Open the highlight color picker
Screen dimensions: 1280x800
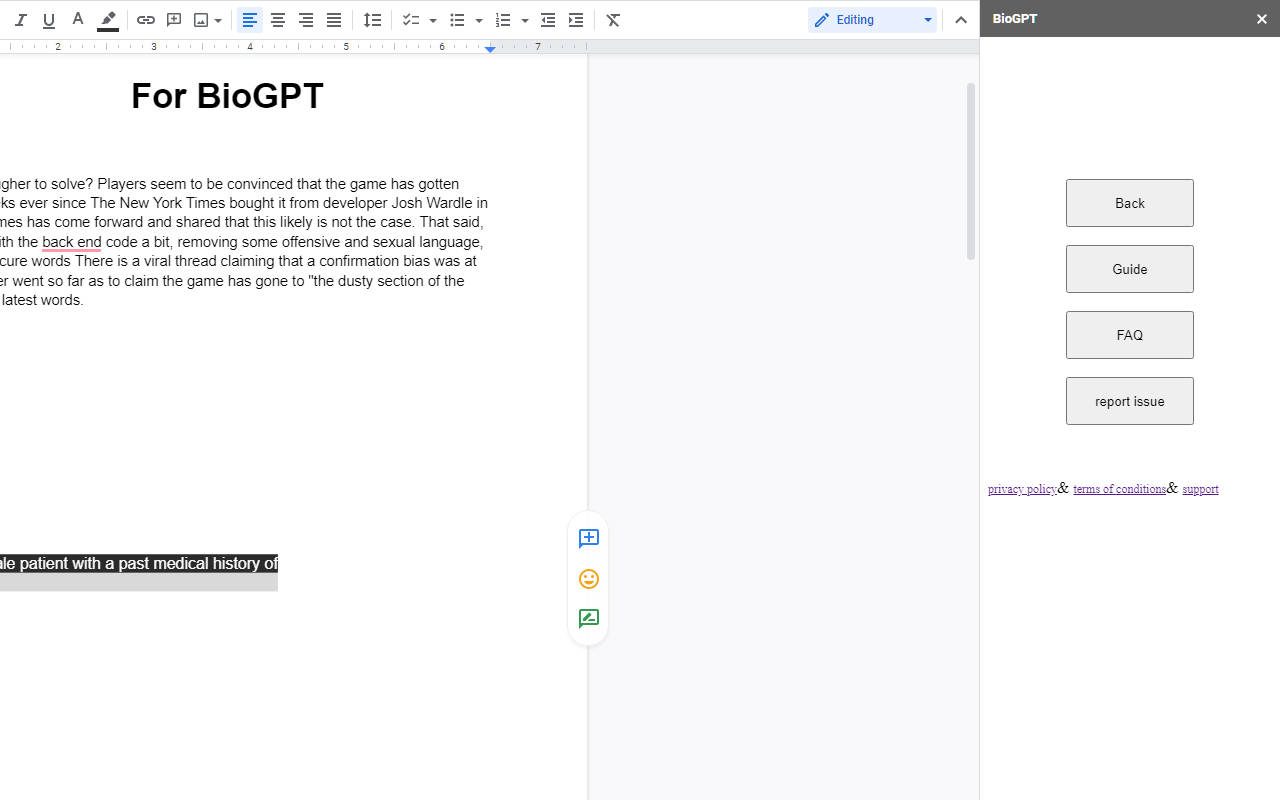pos(108,20)
